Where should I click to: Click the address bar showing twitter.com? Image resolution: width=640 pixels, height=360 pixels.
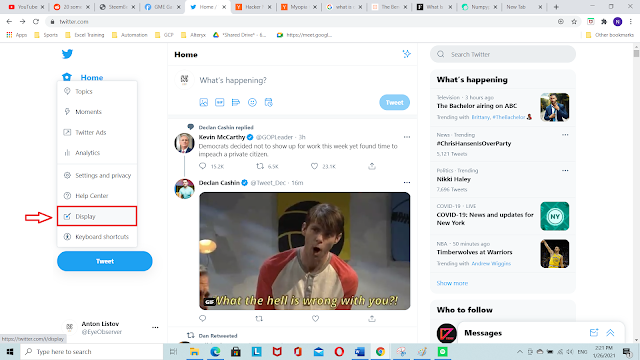(302, 22)
